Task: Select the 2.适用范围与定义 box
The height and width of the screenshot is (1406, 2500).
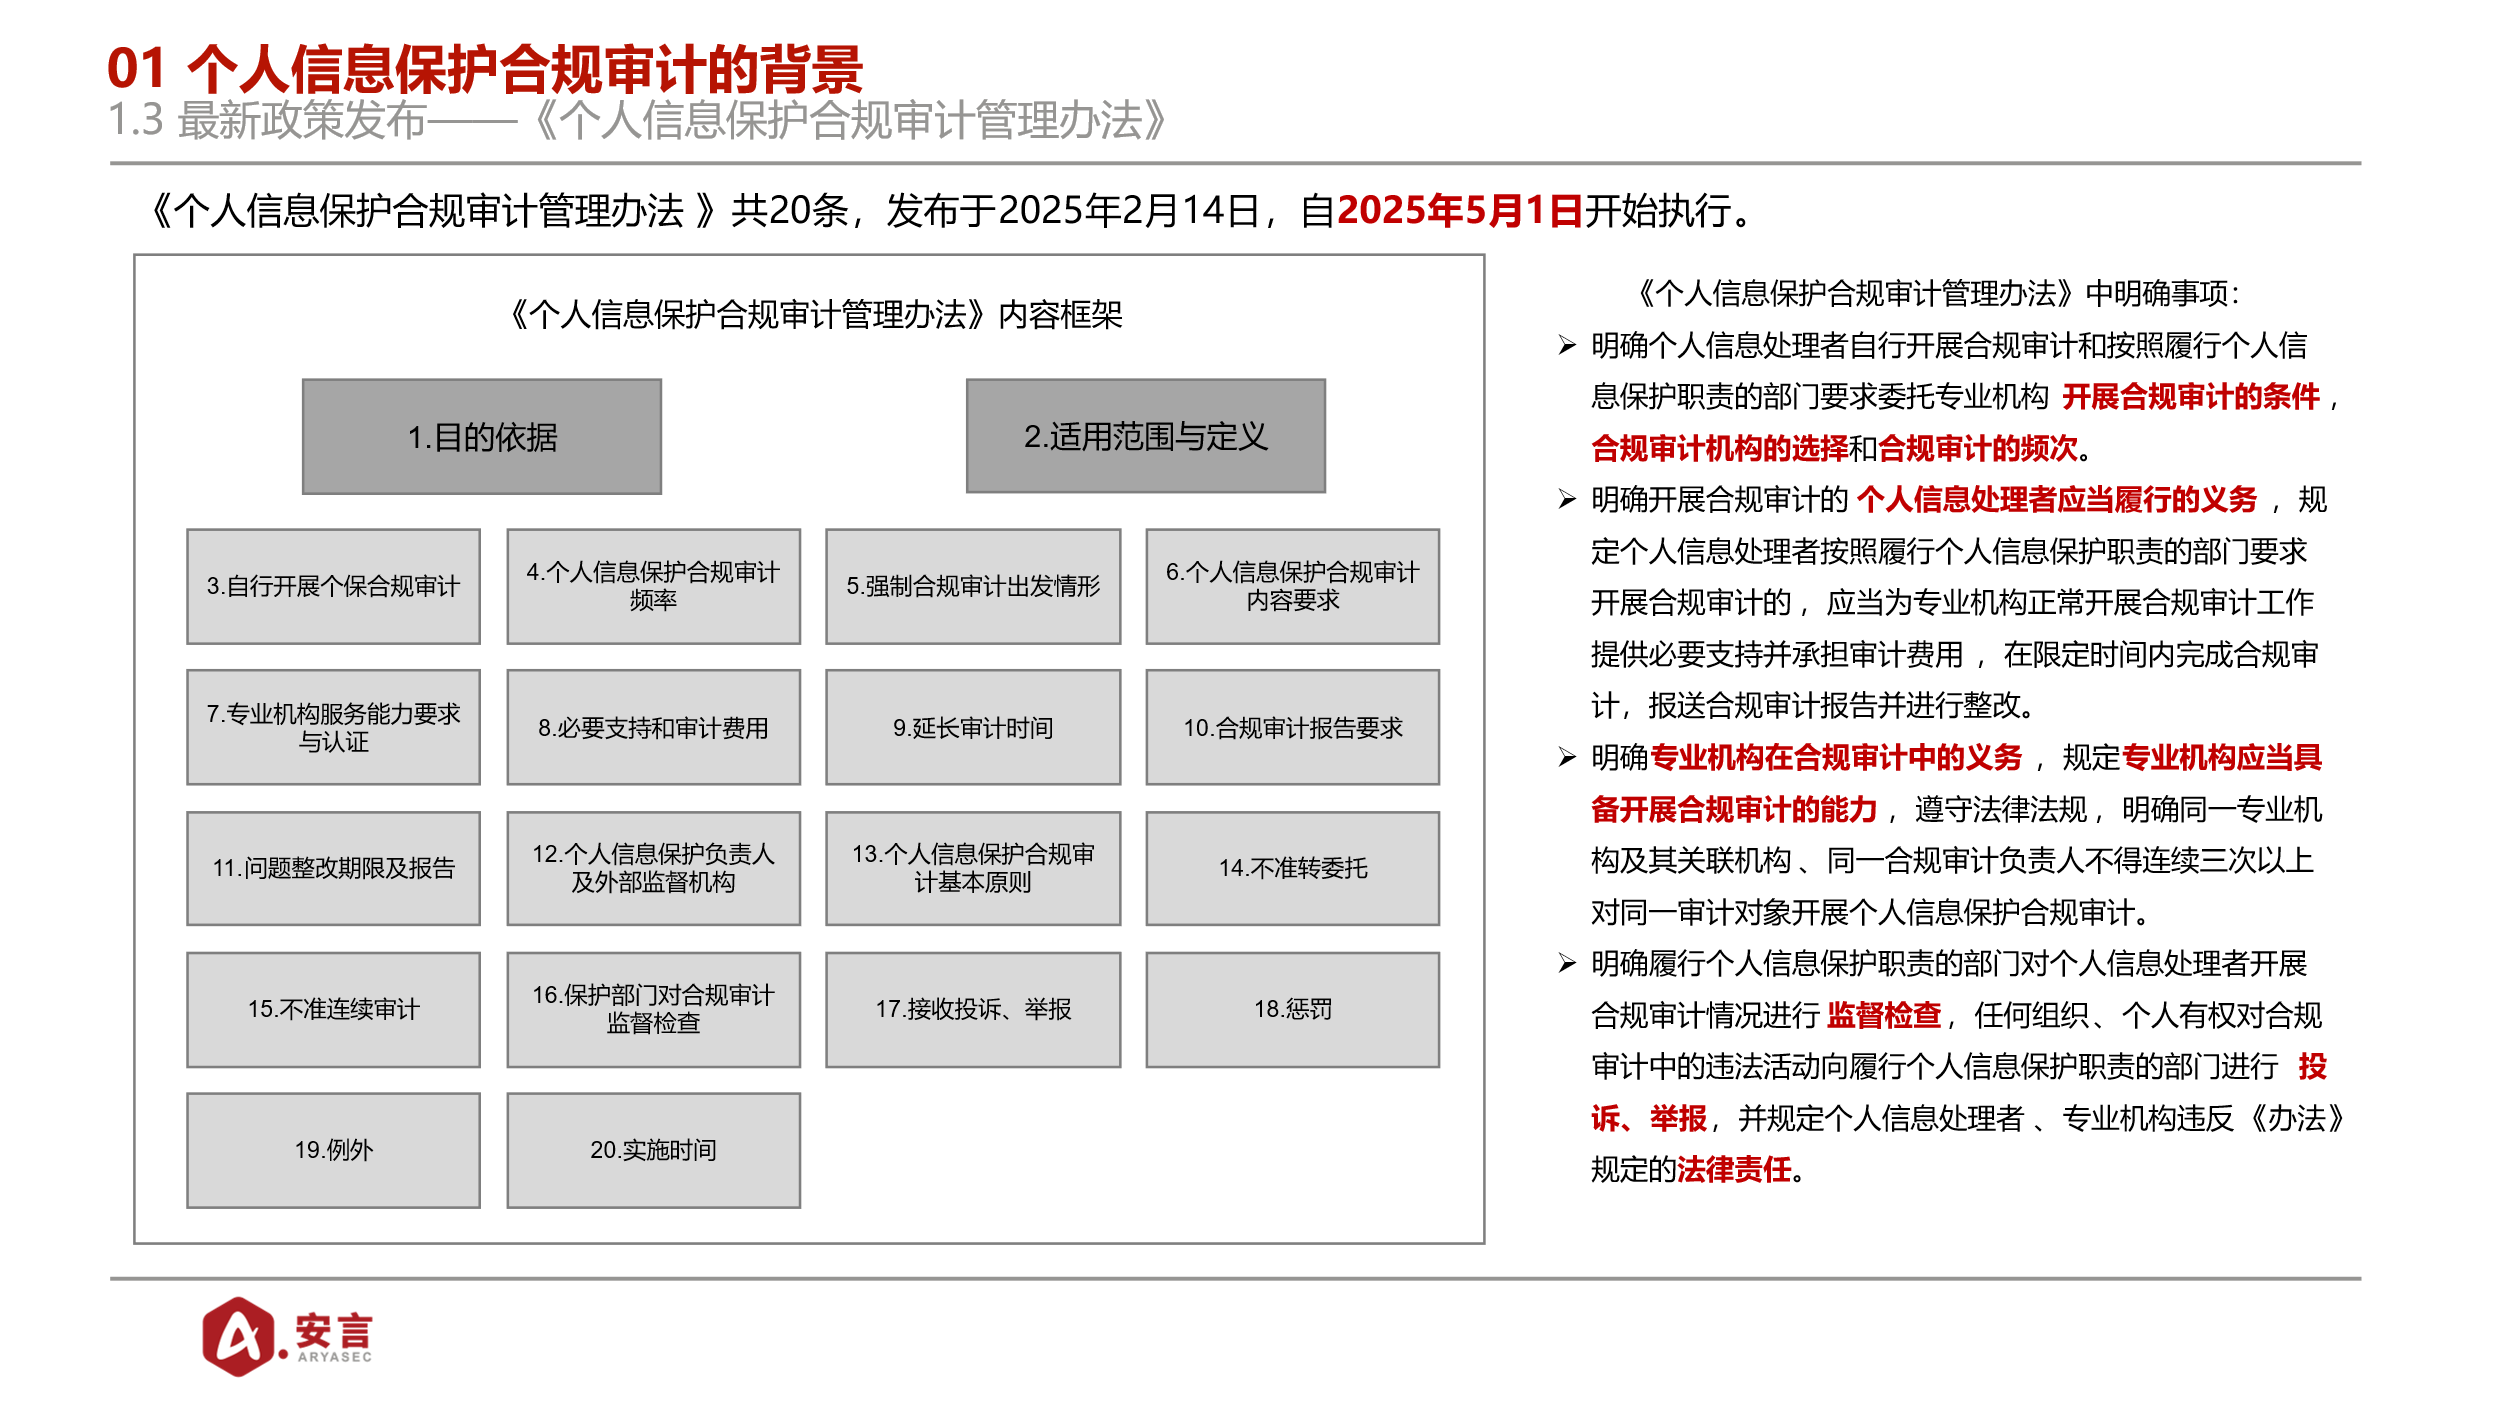Action: coord(1145,436)
